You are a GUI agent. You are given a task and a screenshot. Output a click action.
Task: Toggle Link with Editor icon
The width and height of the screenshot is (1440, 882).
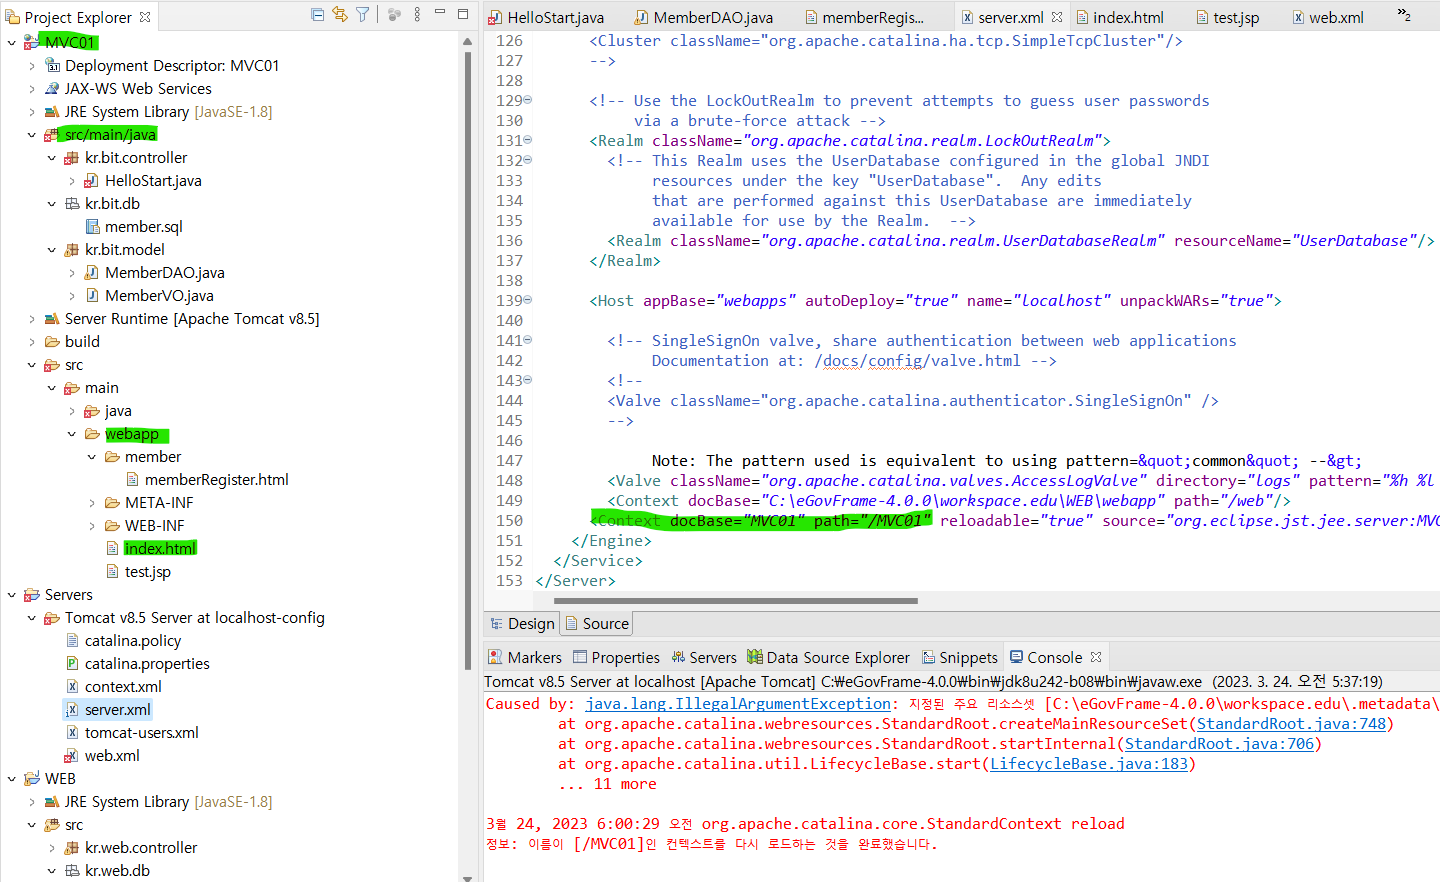[340, 15]
